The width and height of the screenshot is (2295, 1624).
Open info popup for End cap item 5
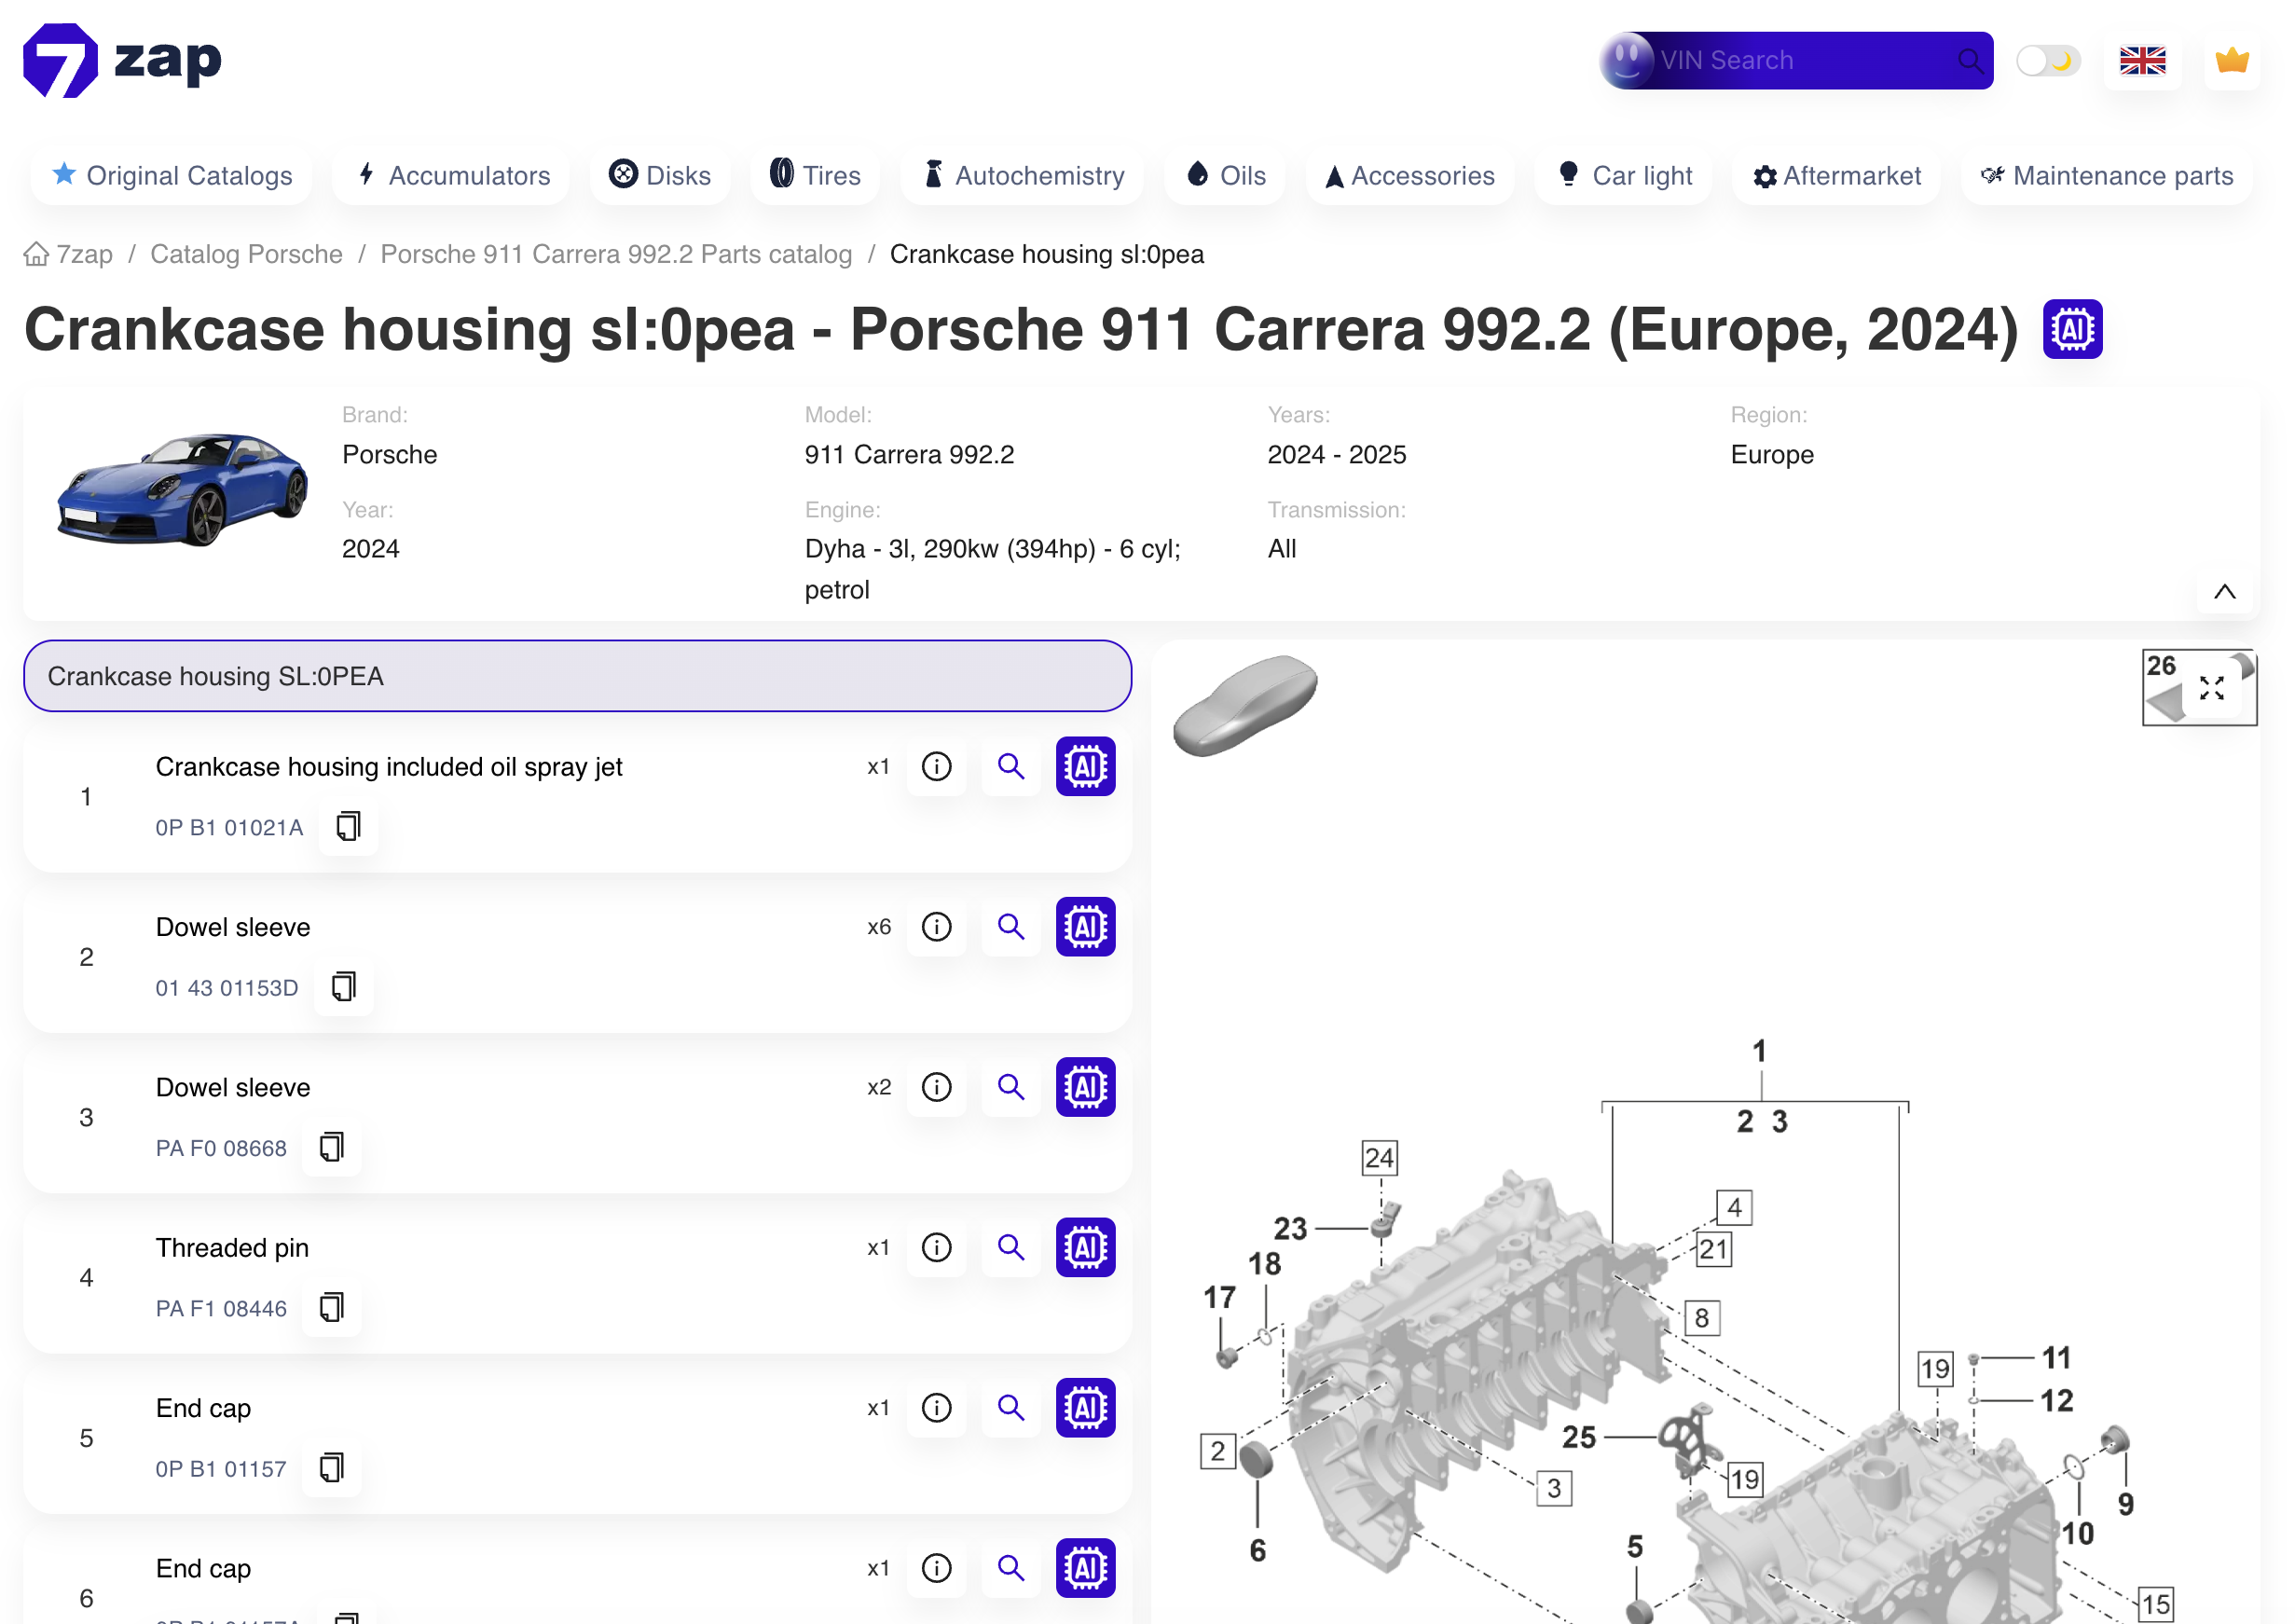pyautogui.click(x=936, y=1407)
